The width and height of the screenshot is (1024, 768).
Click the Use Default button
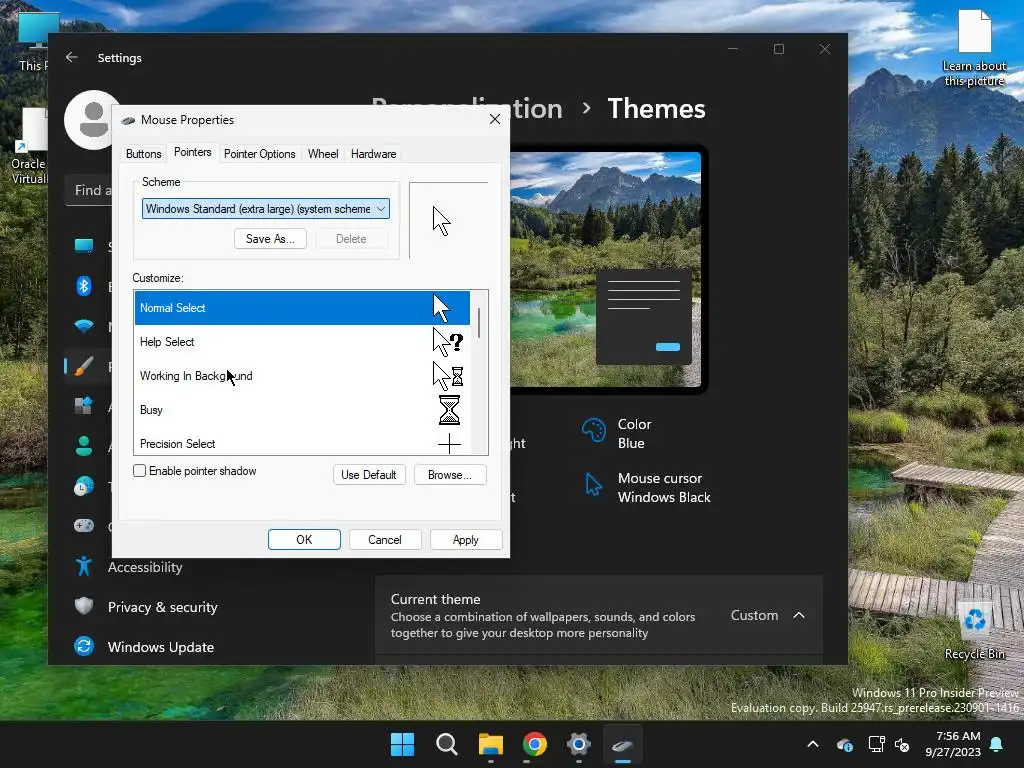[x=368, y=475]
